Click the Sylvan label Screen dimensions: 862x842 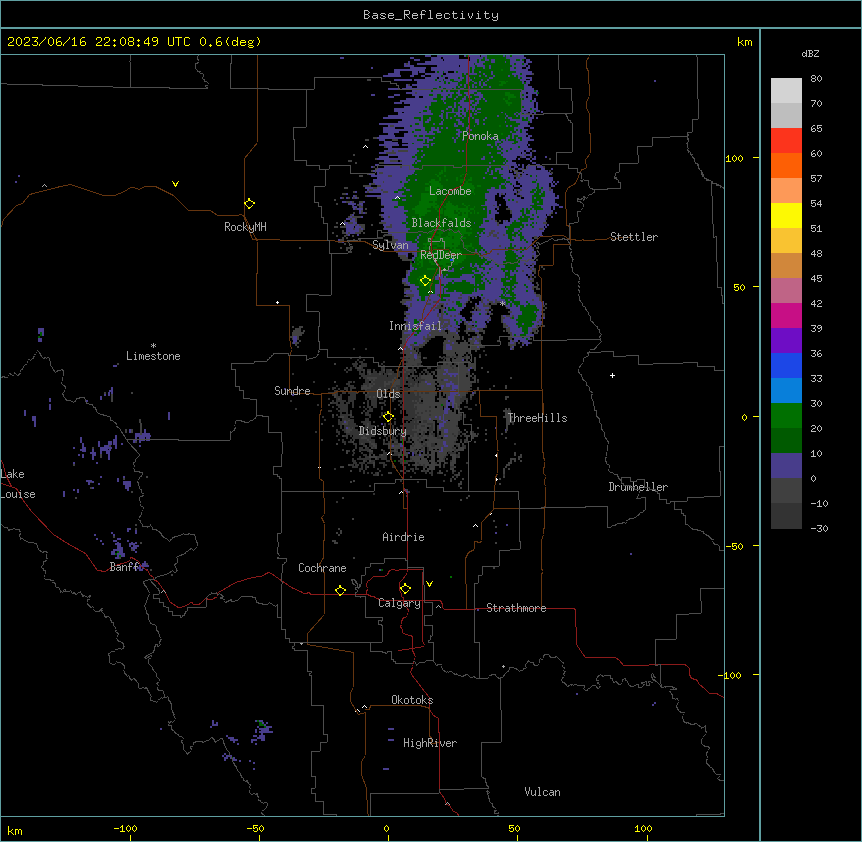(390, 245)
